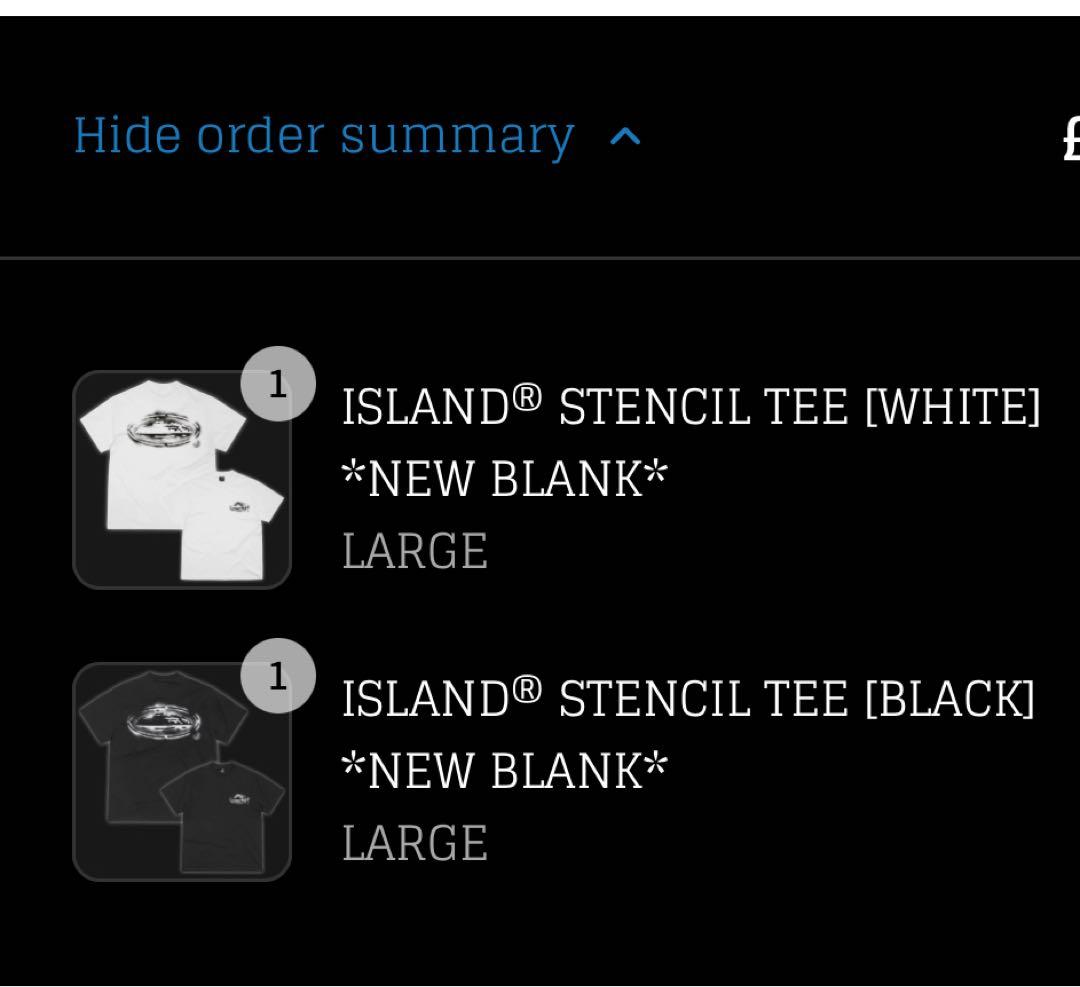Viewport: 1080px width, 987px height.
Task: Click the pound sign order total
Action: [1070, 138]
